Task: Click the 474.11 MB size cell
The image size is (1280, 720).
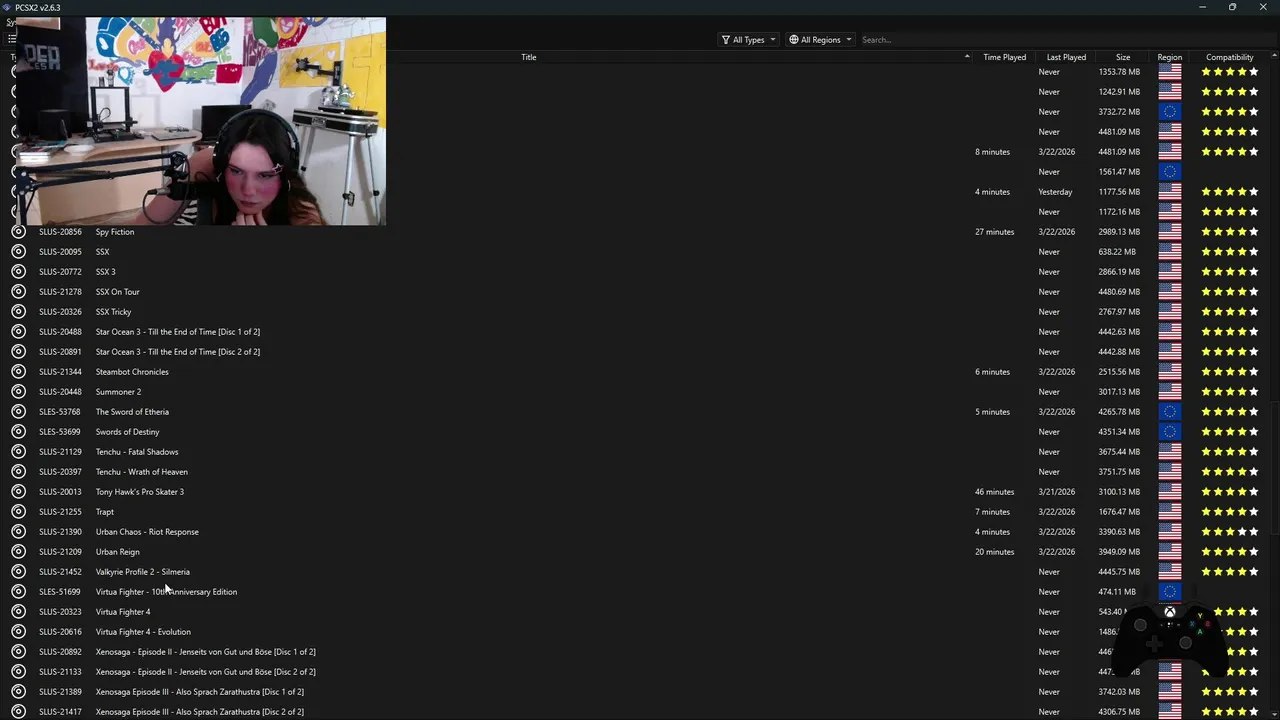Action: pyautogui.click(x=1117, y=591)
